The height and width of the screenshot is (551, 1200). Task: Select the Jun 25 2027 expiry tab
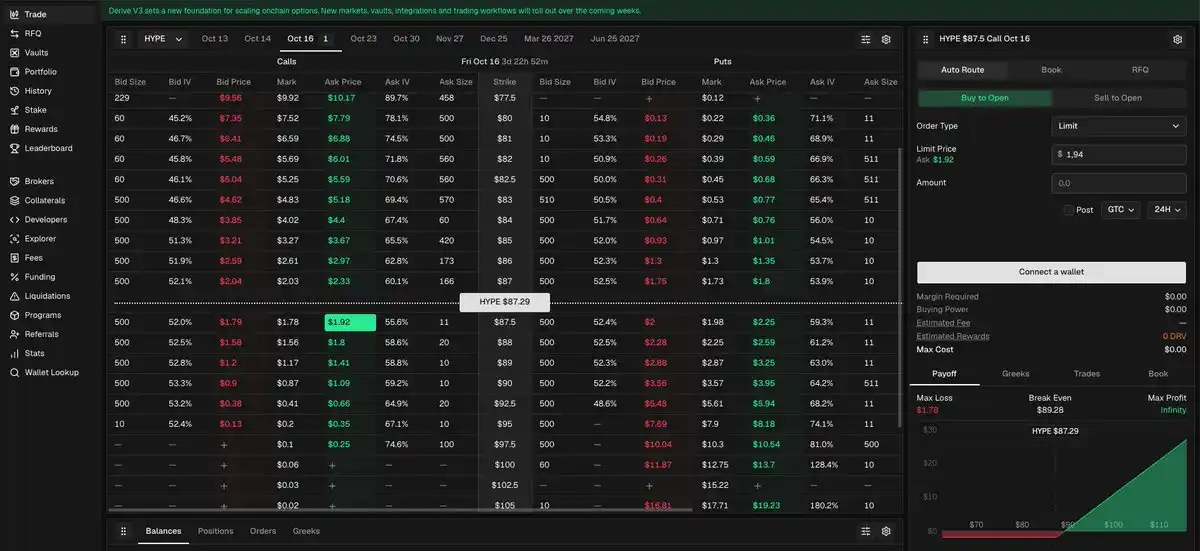[x=616, y=39]
